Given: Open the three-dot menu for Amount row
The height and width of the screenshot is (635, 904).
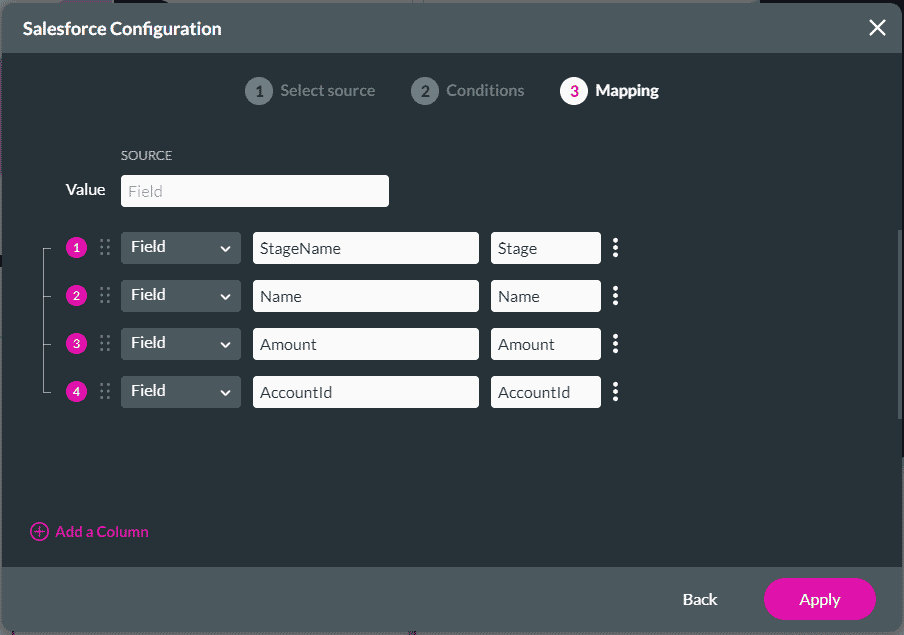Looking at the screenshot, I should click(x=615, y=344).
